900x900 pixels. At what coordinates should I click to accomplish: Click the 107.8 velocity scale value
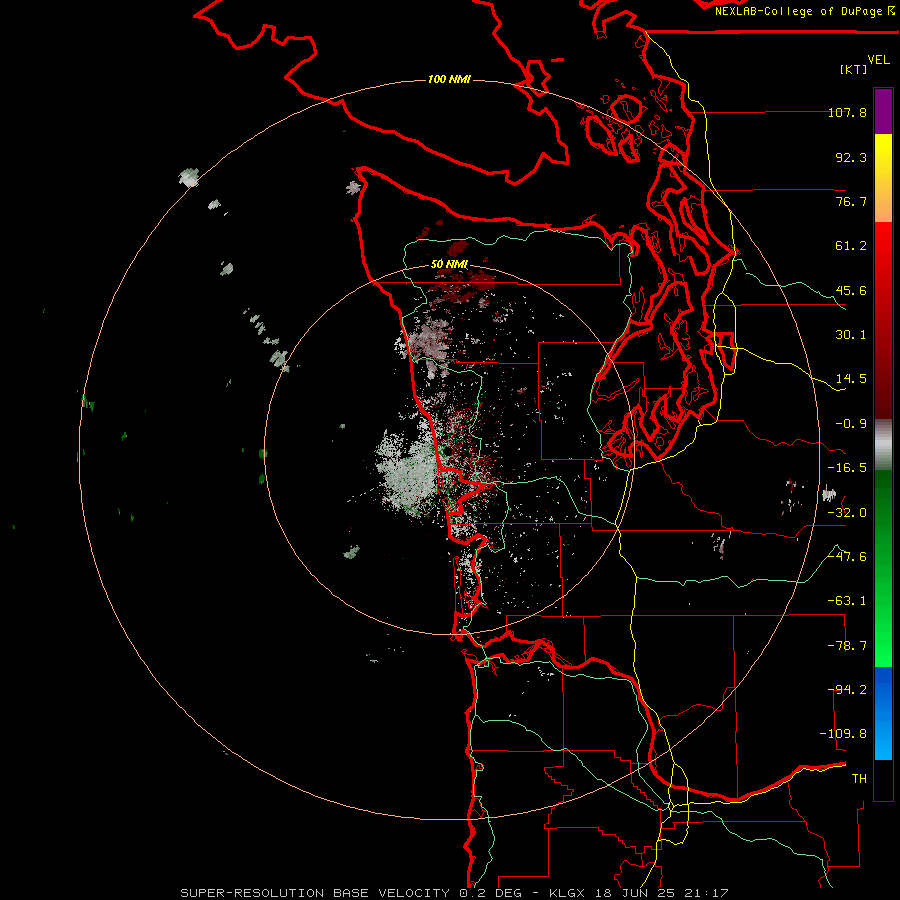[x=847, y=112]
